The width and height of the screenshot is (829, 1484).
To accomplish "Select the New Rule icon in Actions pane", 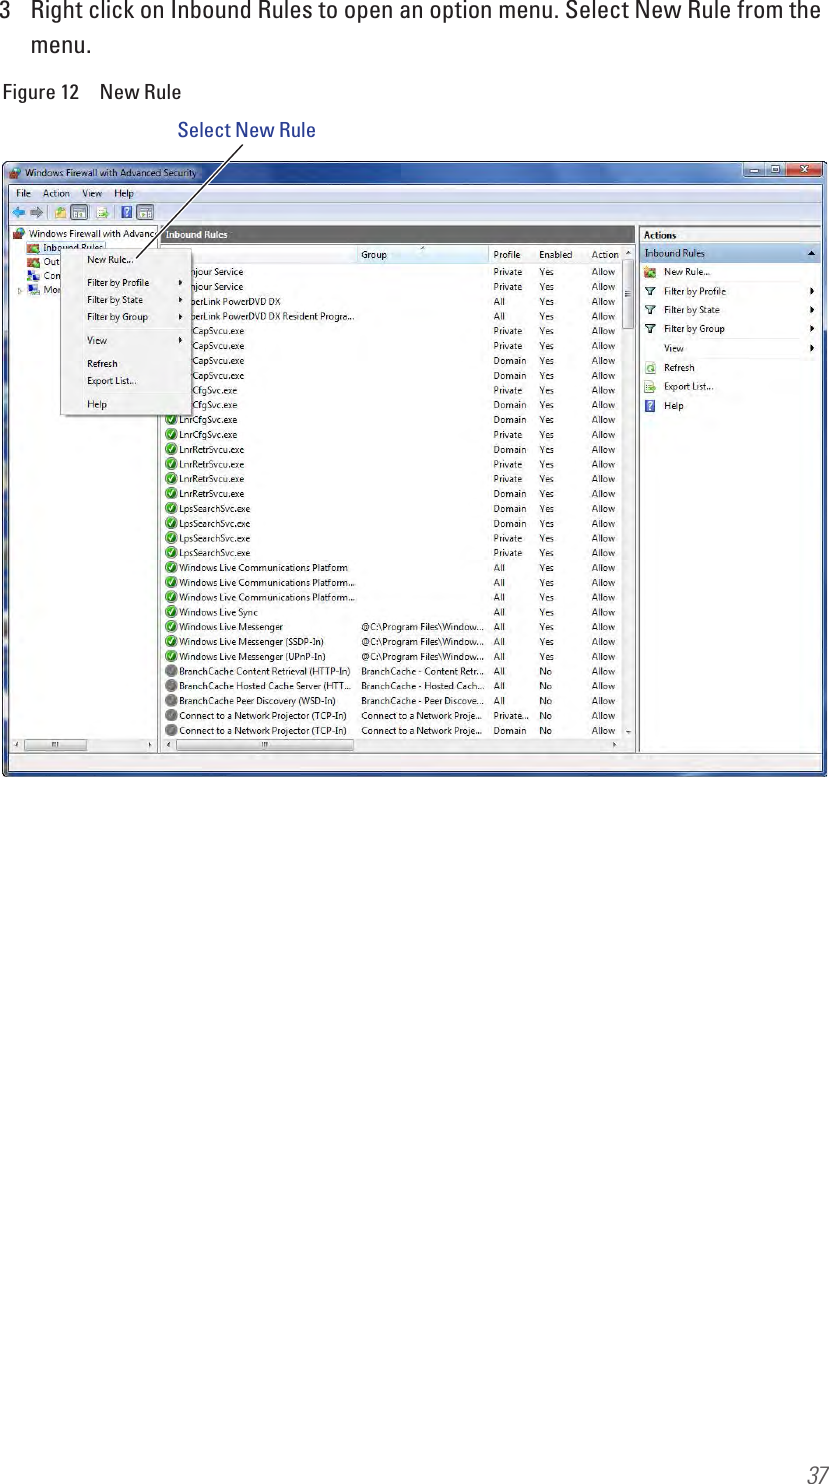I will (x=649, y=273).
